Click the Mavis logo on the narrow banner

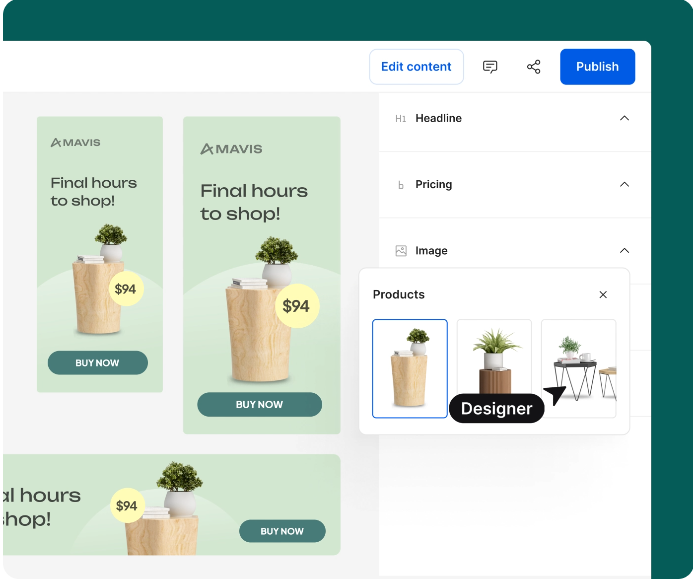(x=76, y=142)
